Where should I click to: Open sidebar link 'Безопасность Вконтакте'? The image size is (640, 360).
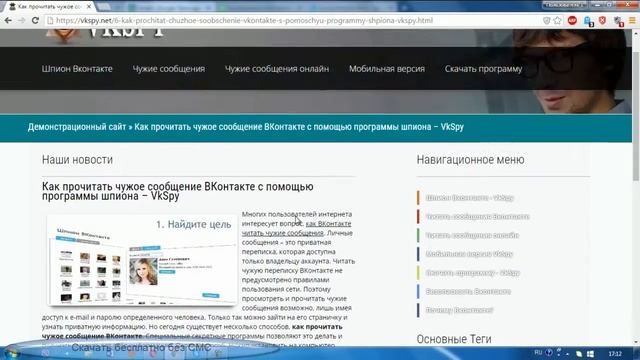(468, 291)
